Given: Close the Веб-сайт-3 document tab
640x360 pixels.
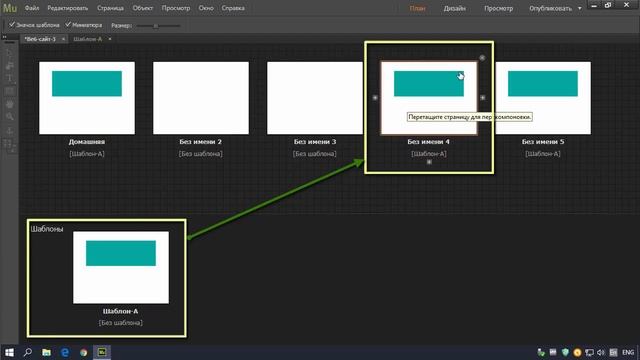Looking at the screenshot, I should click(63, 39).
